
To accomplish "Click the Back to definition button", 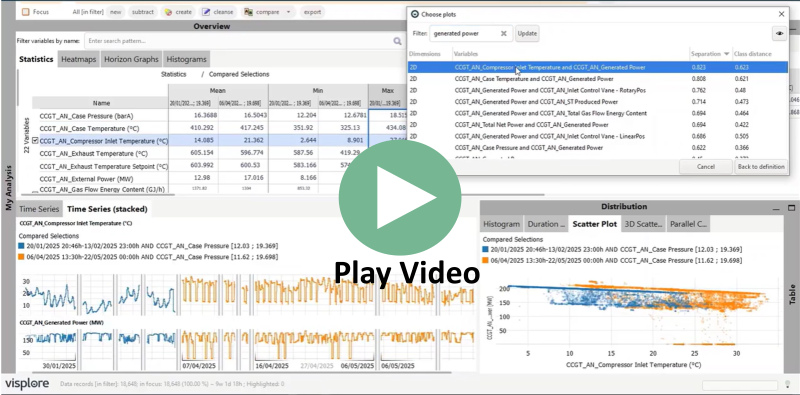I will pyautogui.click(x=761, y=166).
